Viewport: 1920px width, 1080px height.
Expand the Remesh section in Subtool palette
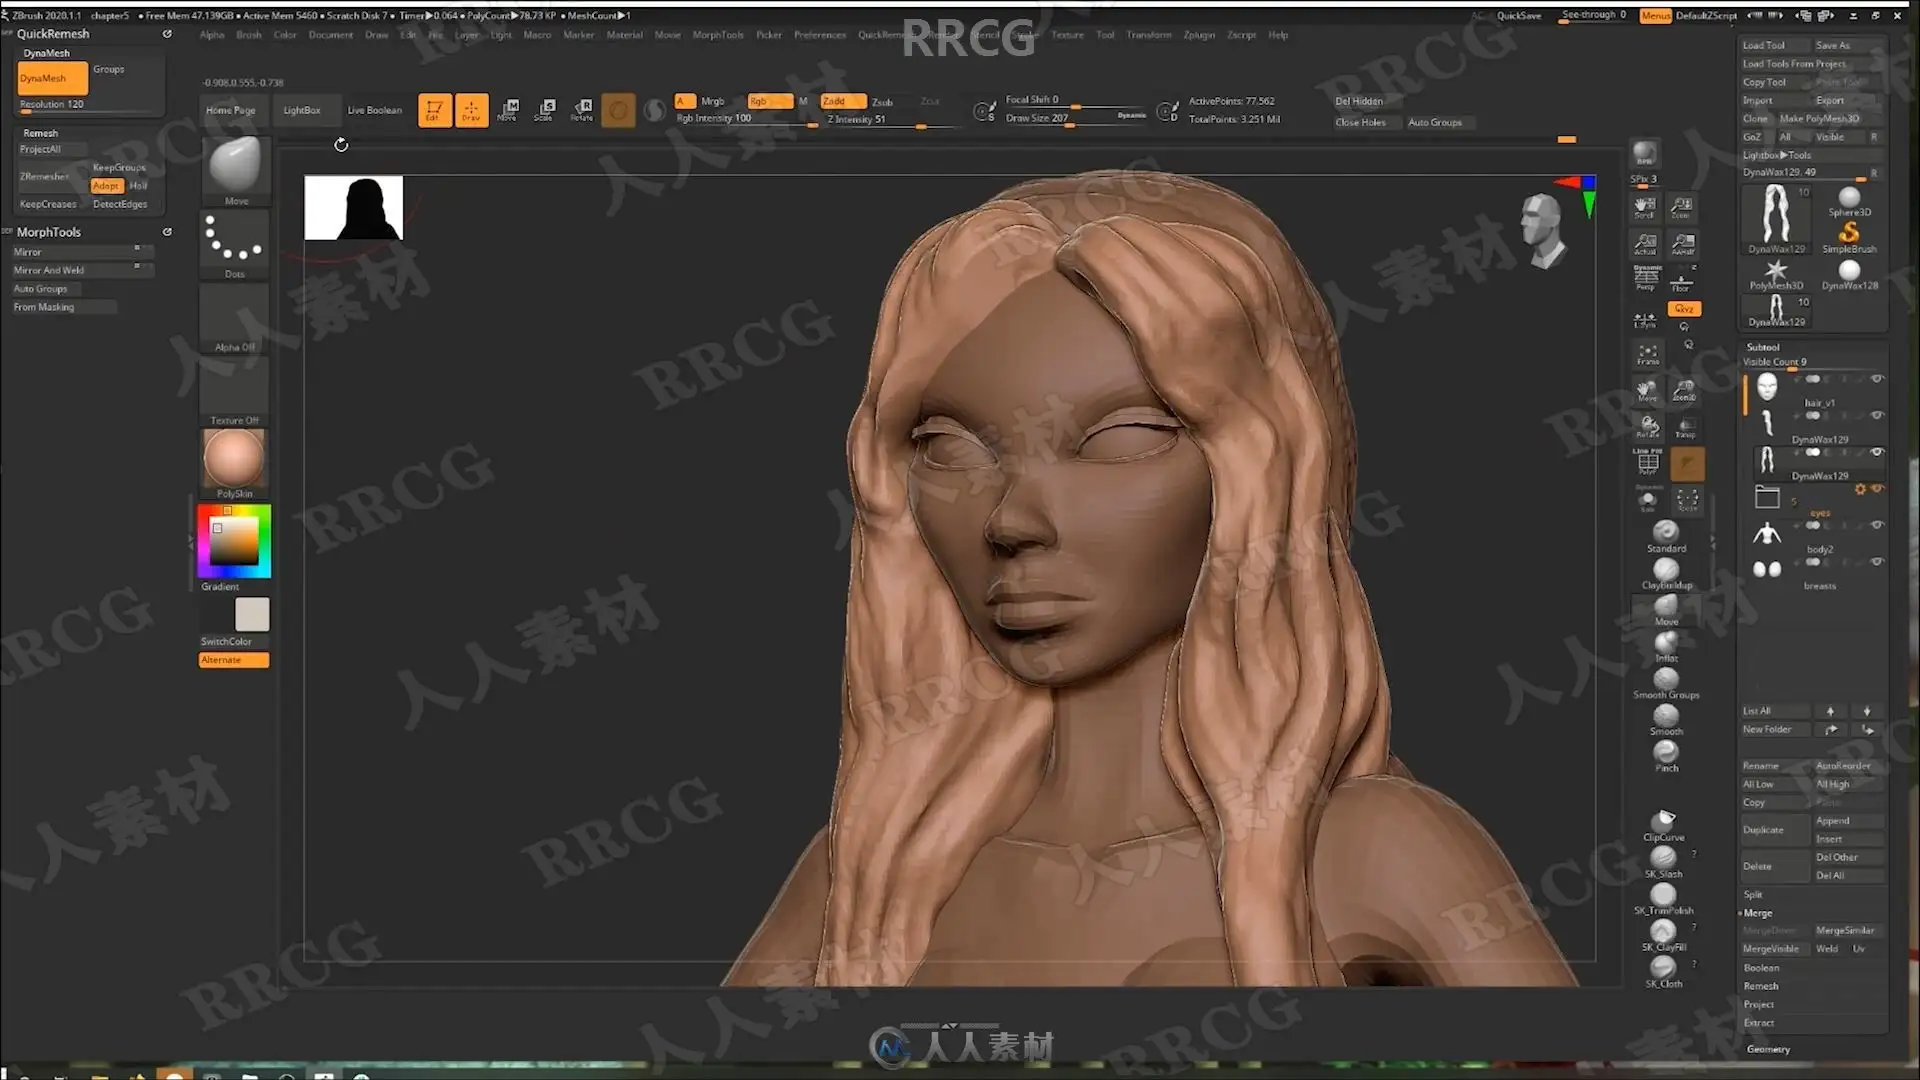pyautogui.click(x=1760, y=986)
